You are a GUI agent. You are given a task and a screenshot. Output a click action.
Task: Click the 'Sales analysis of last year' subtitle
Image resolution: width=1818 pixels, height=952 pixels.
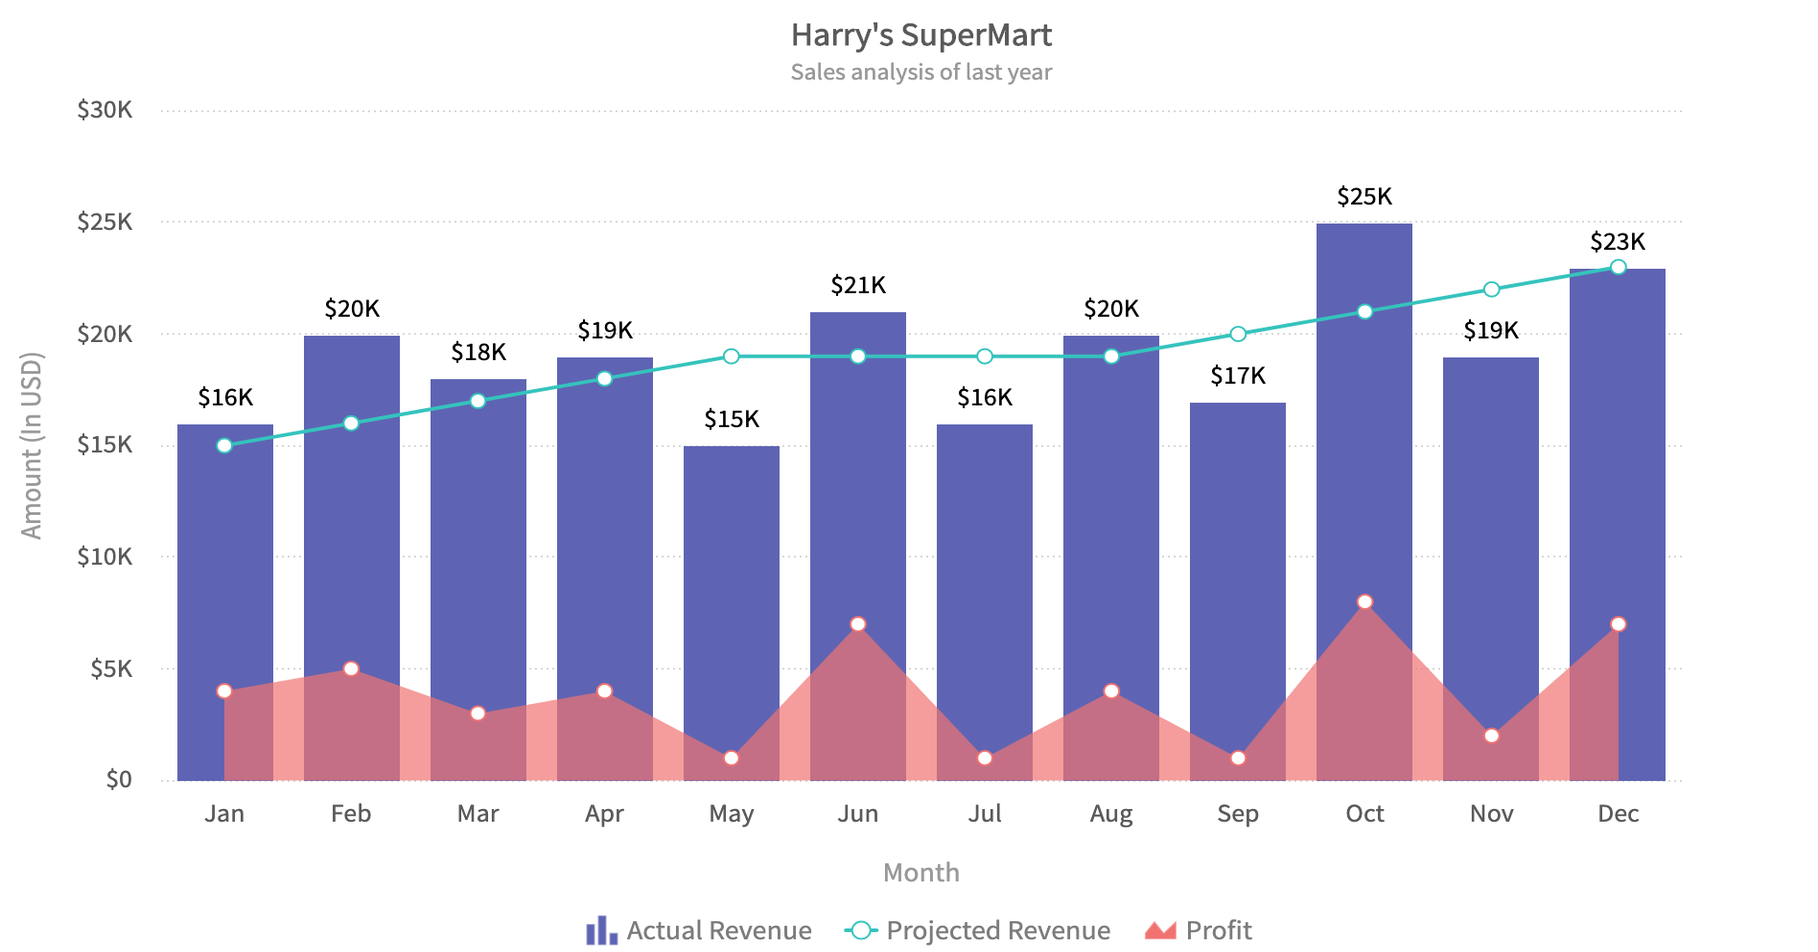[921, 72]
